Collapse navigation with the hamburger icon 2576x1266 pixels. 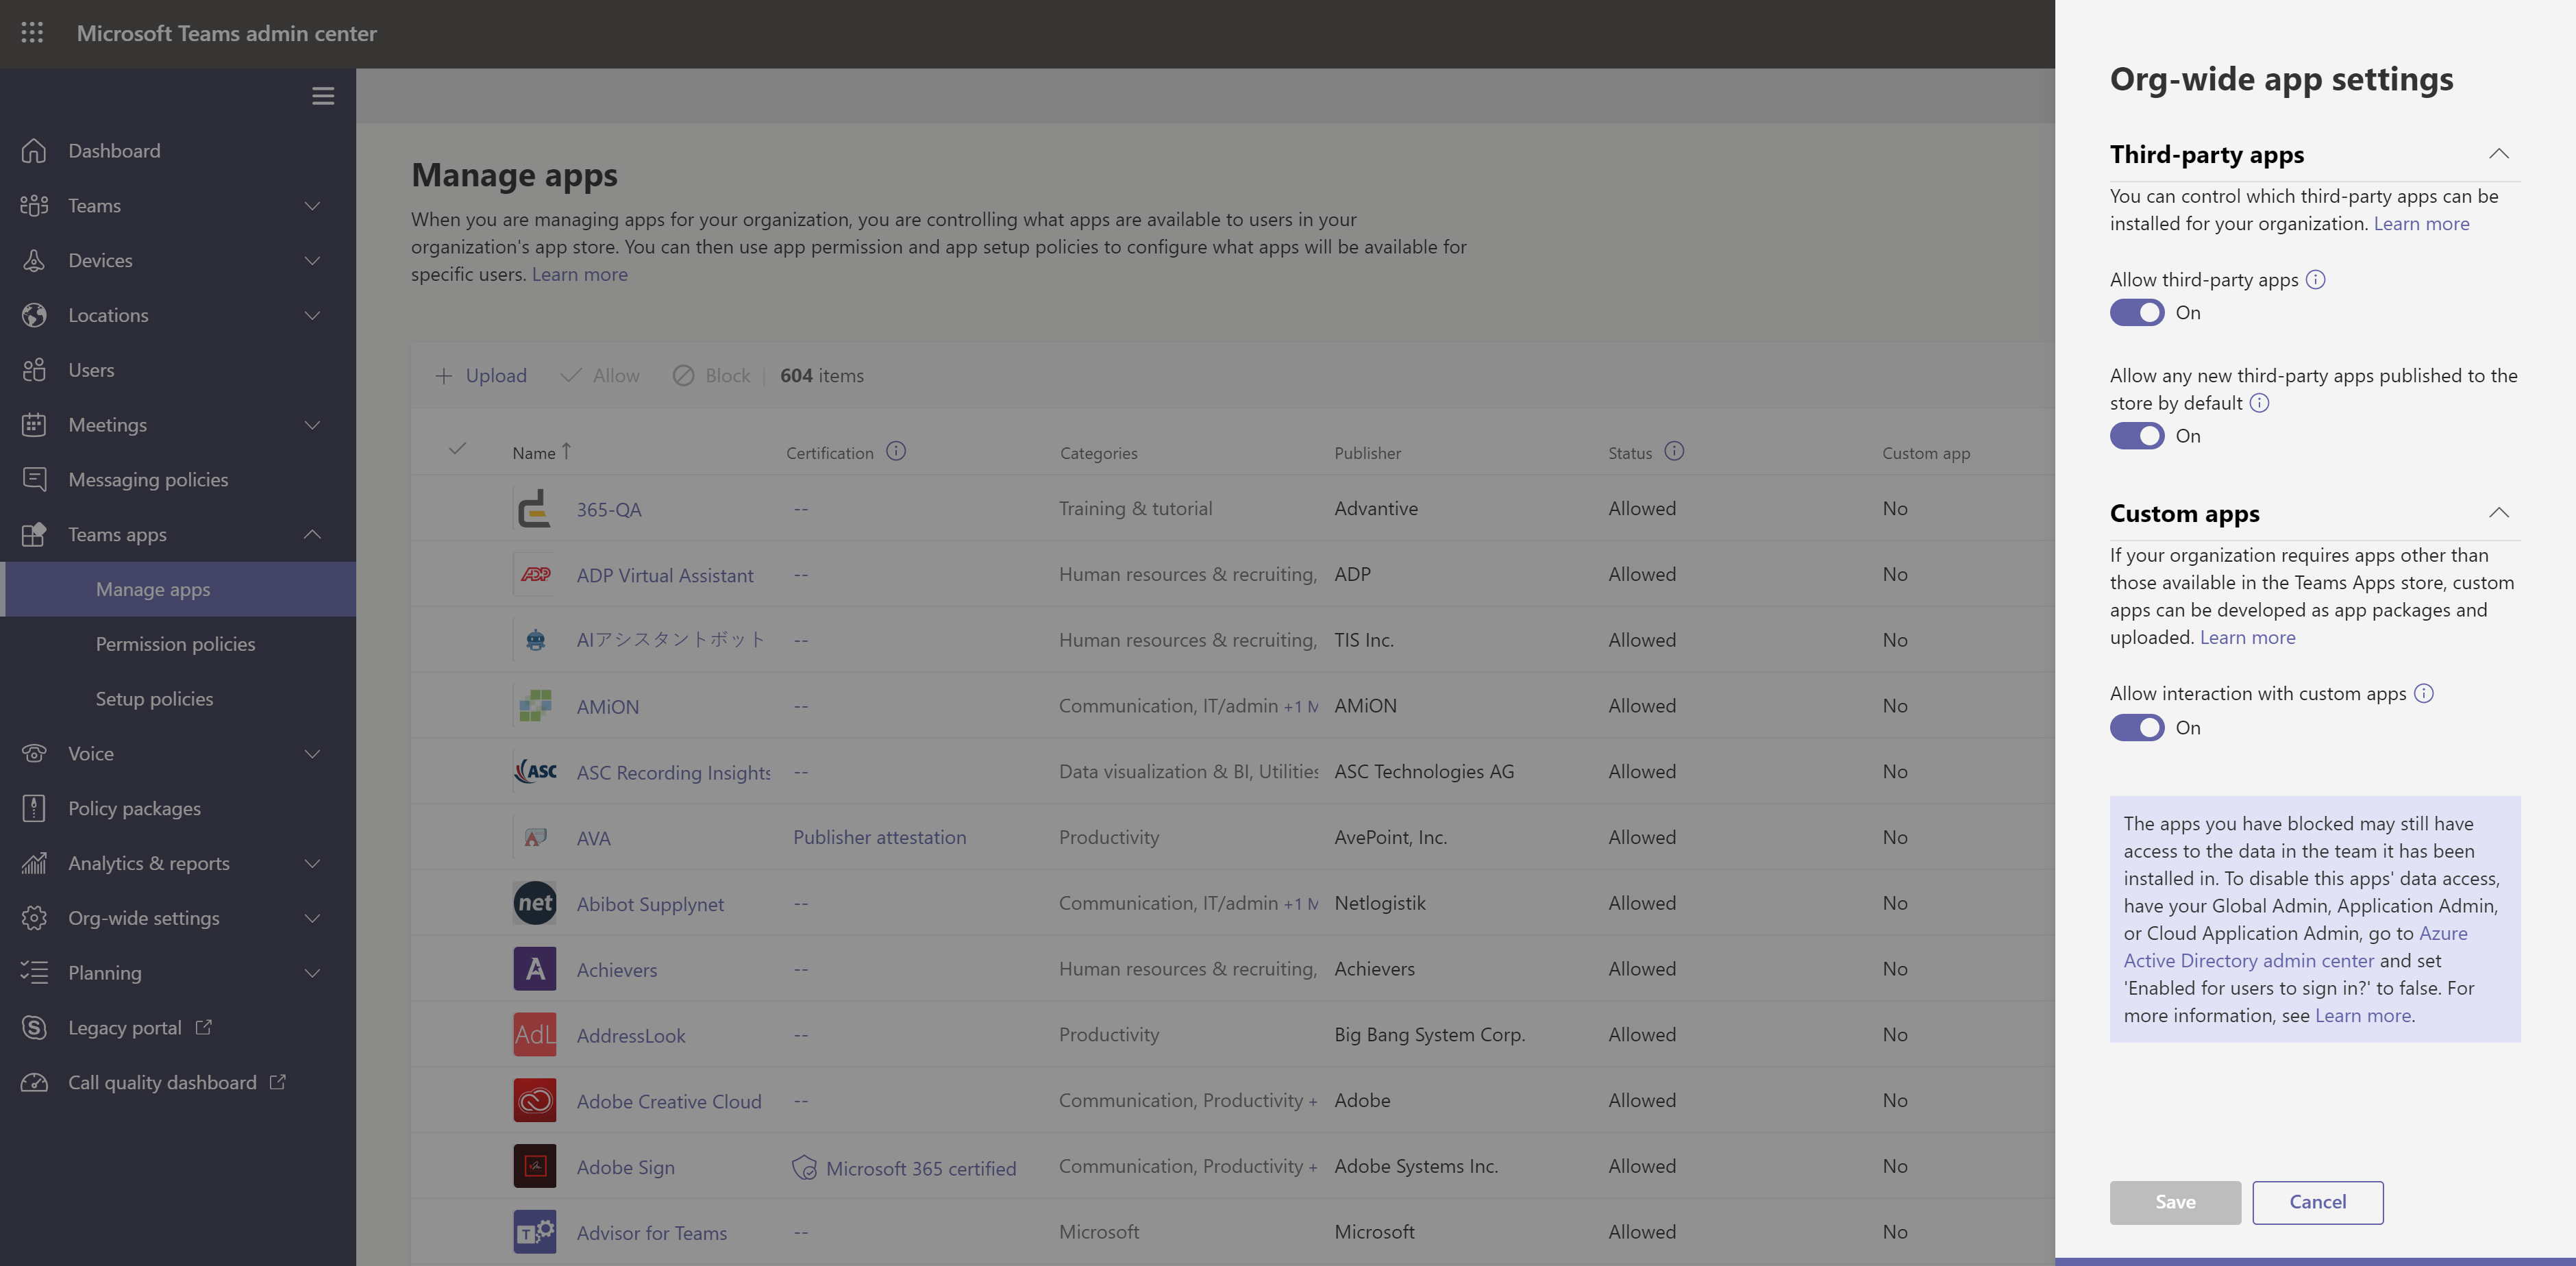(x=322, y=96)
